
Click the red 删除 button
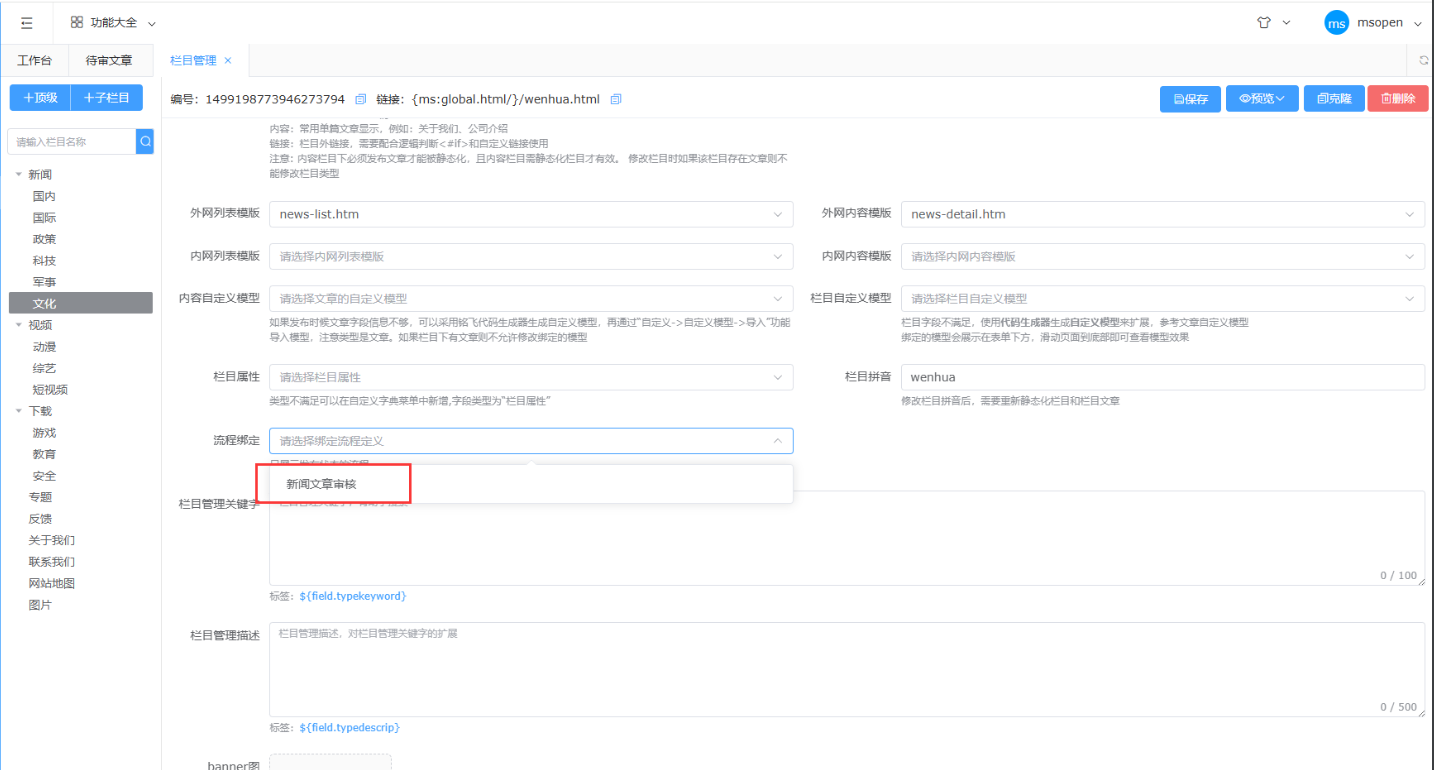[1397, 99]
